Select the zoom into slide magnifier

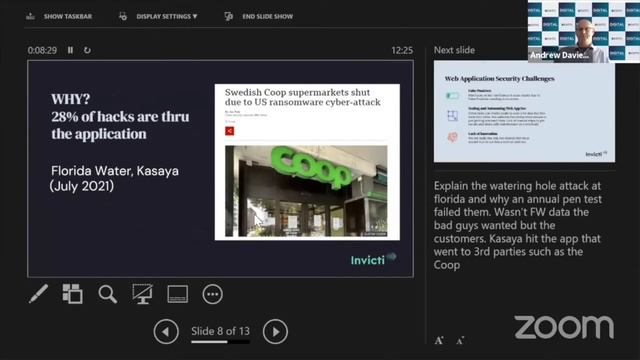pos(107,294)
